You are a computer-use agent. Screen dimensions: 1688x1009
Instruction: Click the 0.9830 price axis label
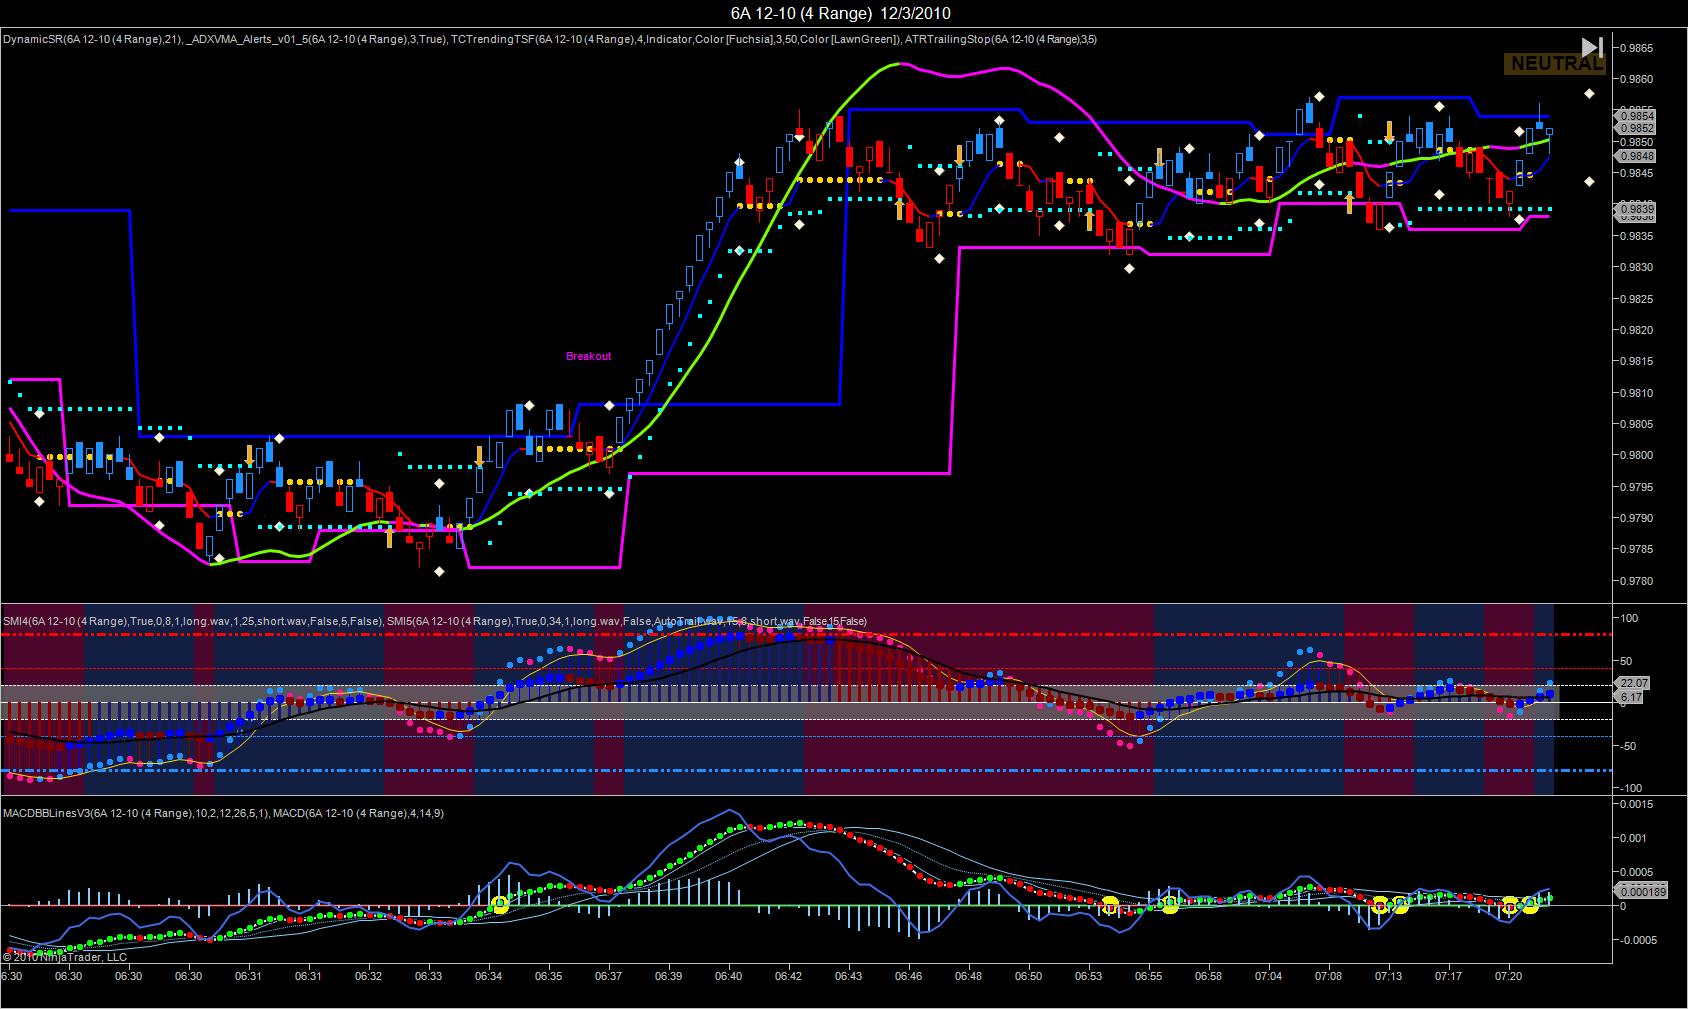(1636, 267)
